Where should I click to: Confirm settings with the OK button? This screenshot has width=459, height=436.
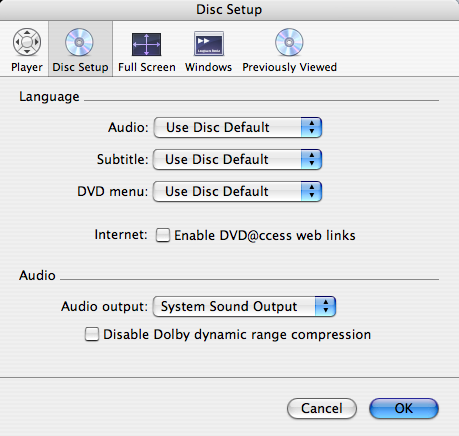(x=404, y=408)
